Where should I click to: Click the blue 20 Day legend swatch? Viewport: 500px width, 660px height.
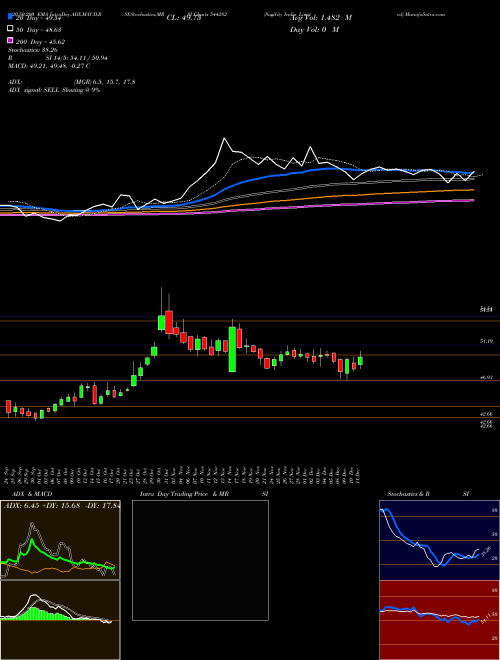point(10,17)
